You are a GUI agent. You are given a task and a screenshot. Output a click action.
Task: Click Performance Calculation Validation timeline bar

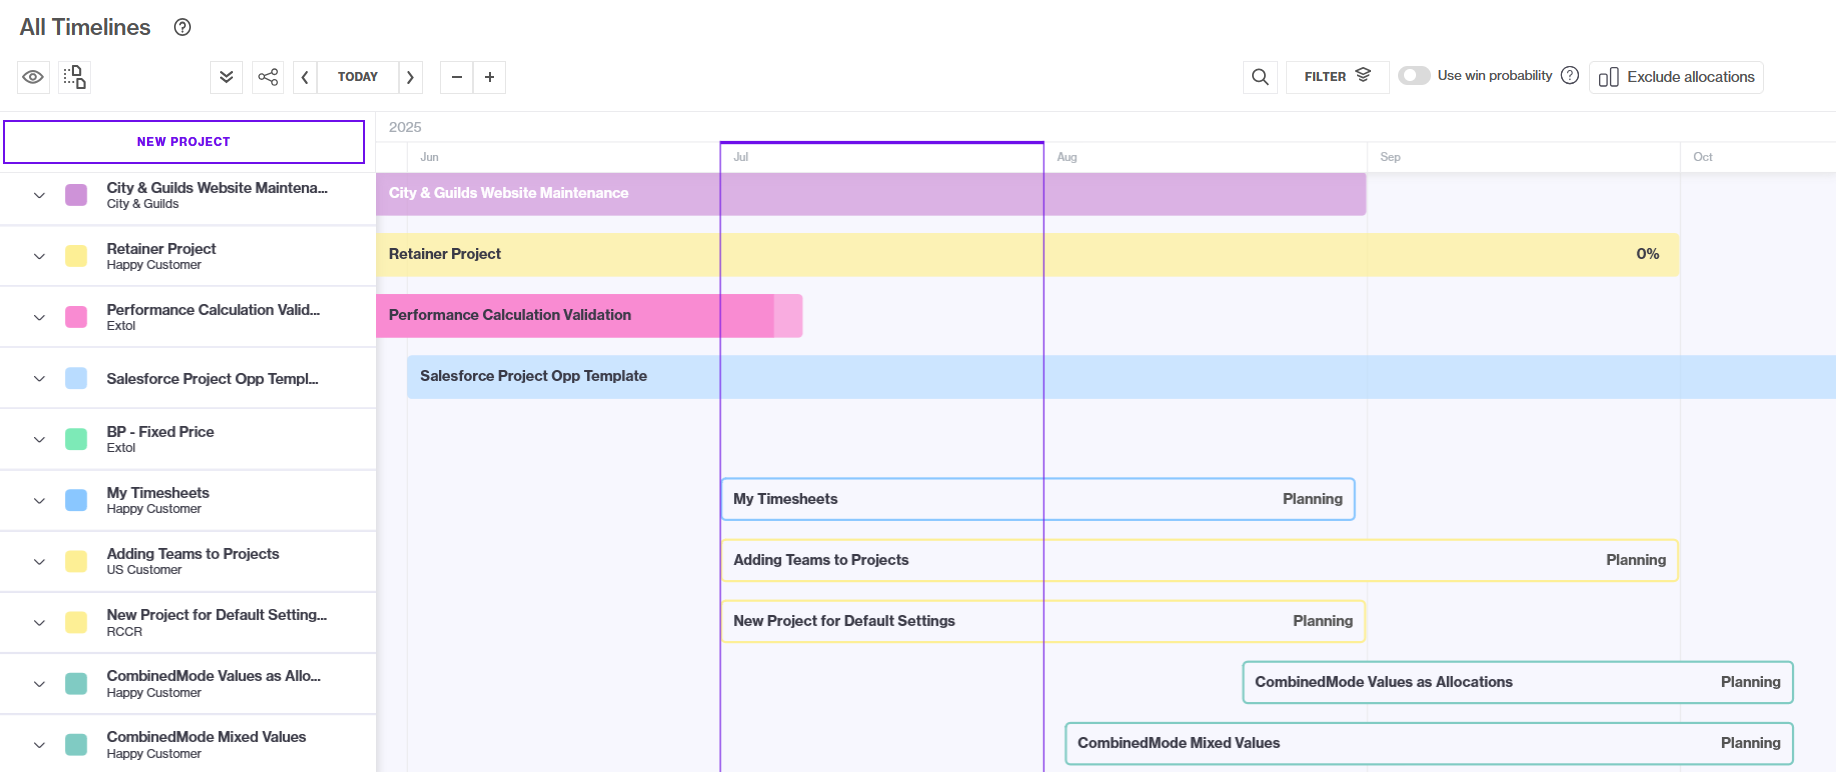(589, 316)
